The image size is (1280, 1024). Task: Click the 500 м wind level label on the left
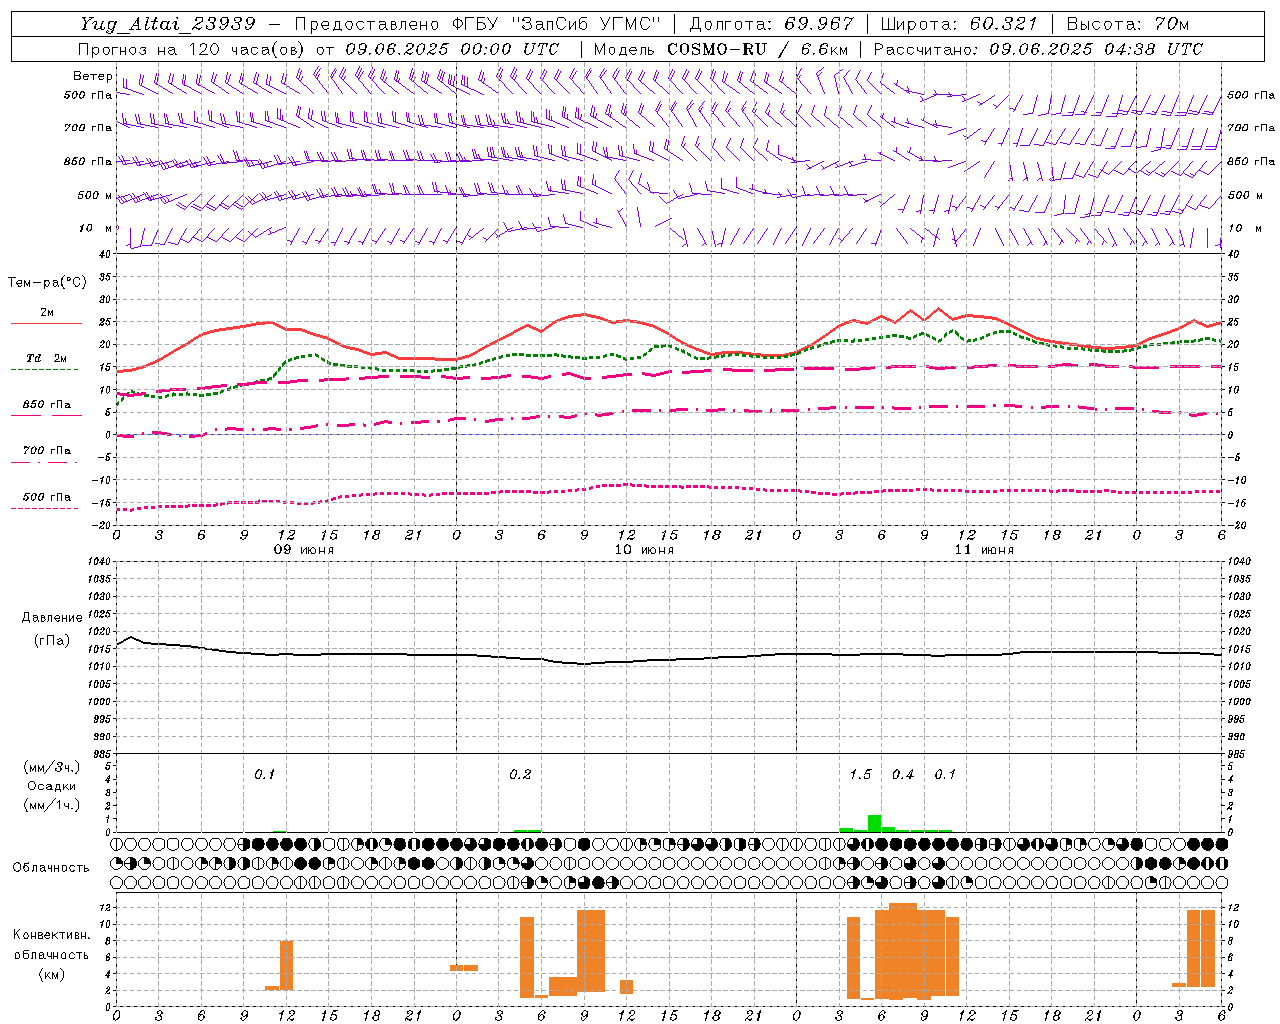pyautogui.click(x=95, y=195)
